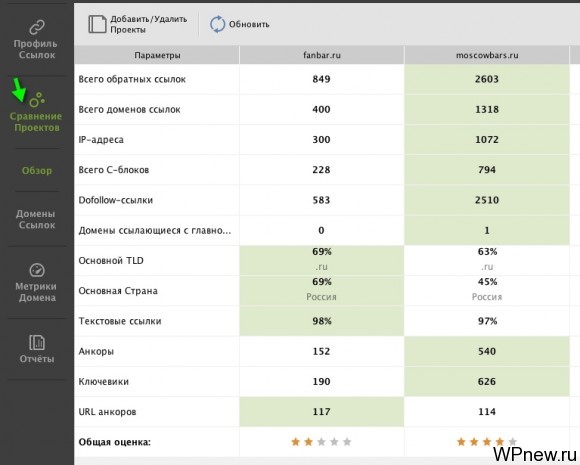Click the 794 C-блоков value
The width and height of the screenshot is (580, 465).
pyautogui.click(x=487, y=170)
